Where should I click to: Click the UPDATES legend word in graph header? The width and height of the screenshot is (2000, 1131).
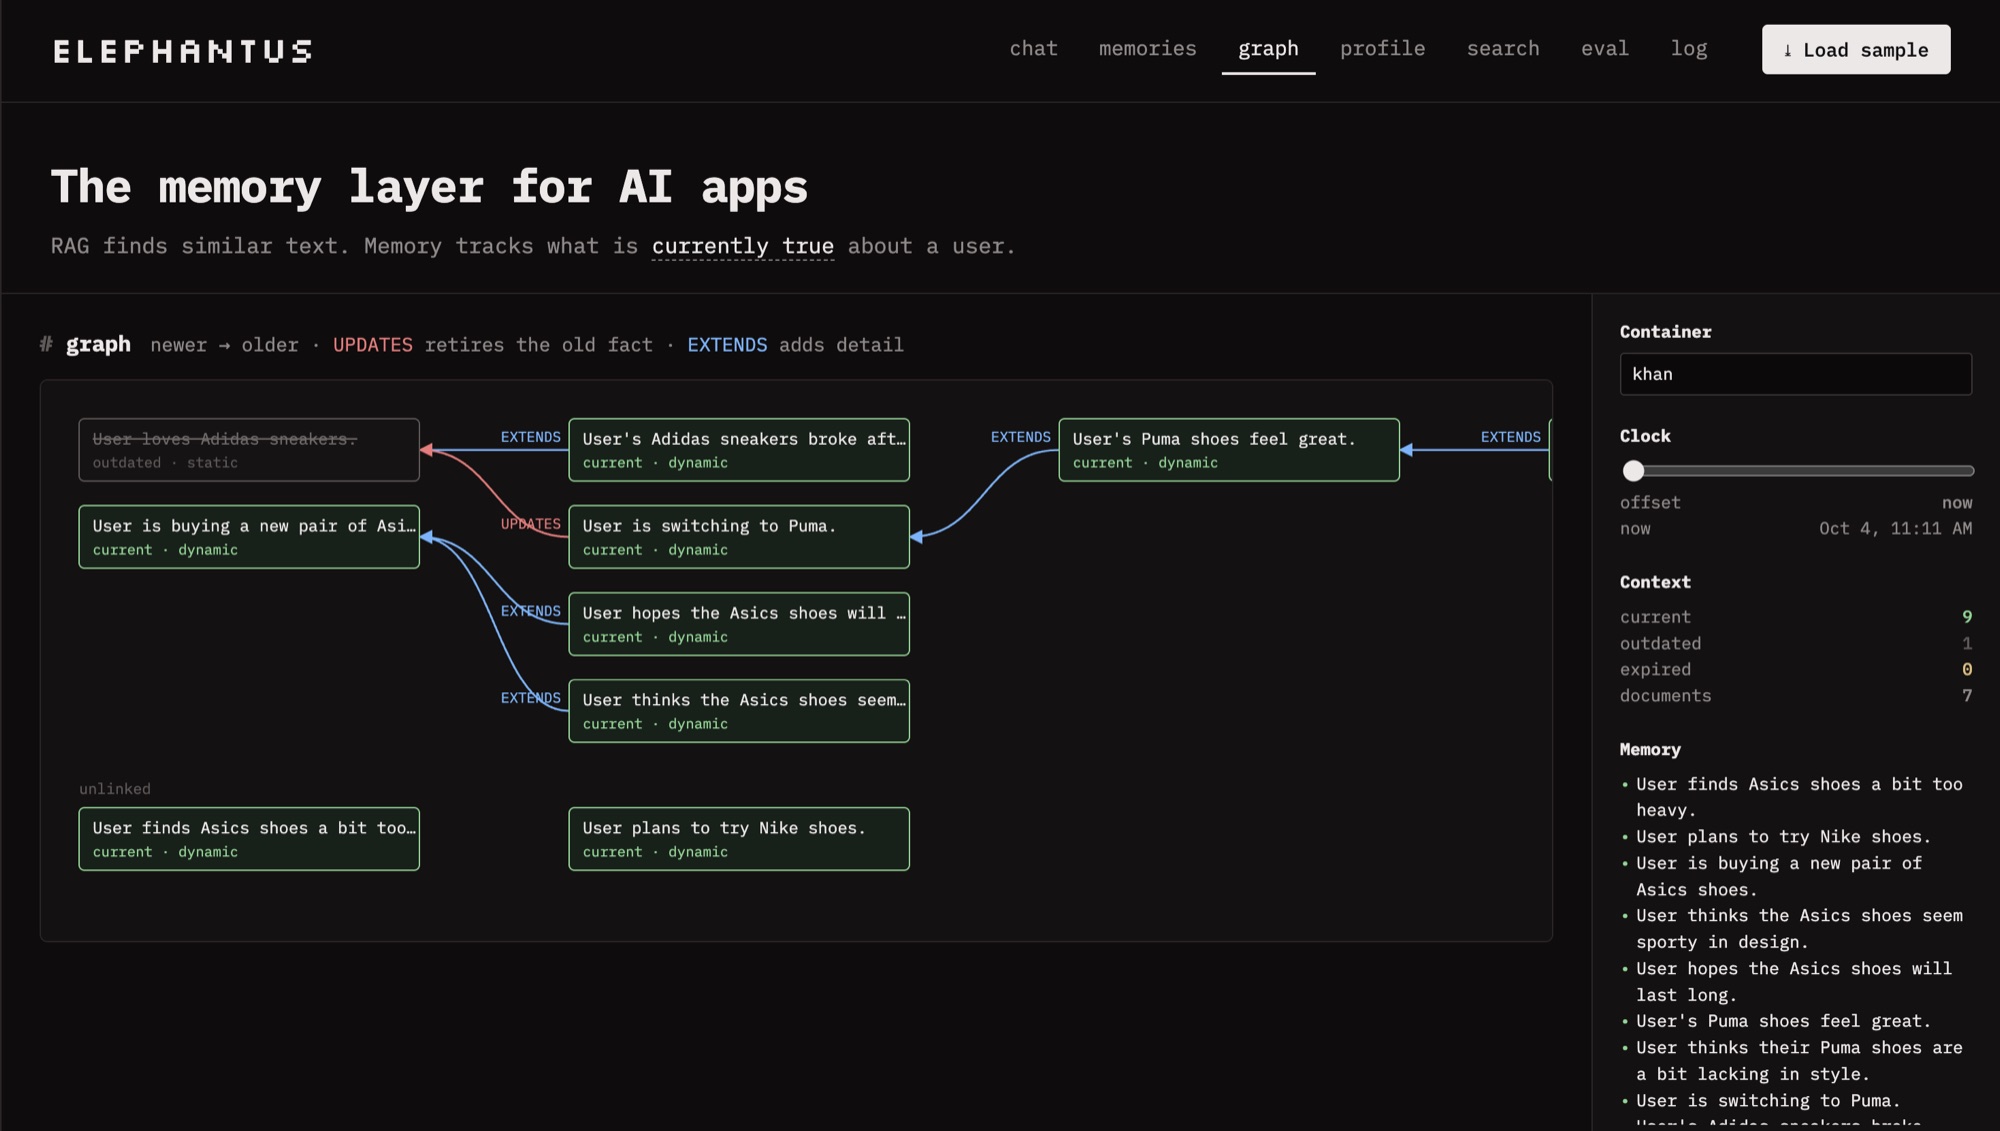[372, 345]
